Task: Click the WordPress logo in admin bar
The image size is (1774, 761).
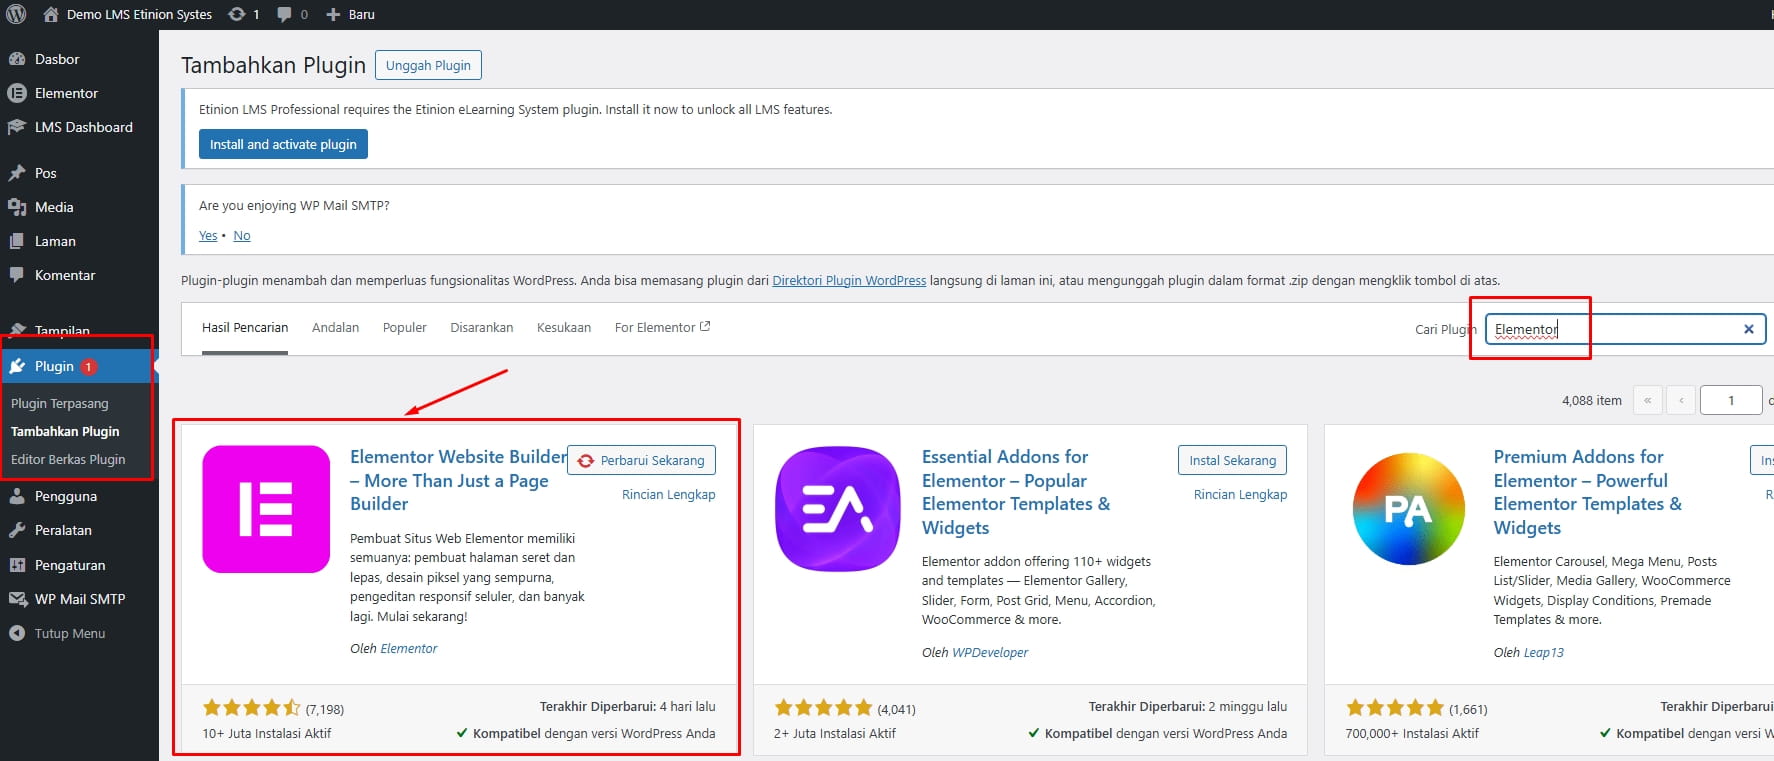Action: pyautogui.click(x=16, y=14)
